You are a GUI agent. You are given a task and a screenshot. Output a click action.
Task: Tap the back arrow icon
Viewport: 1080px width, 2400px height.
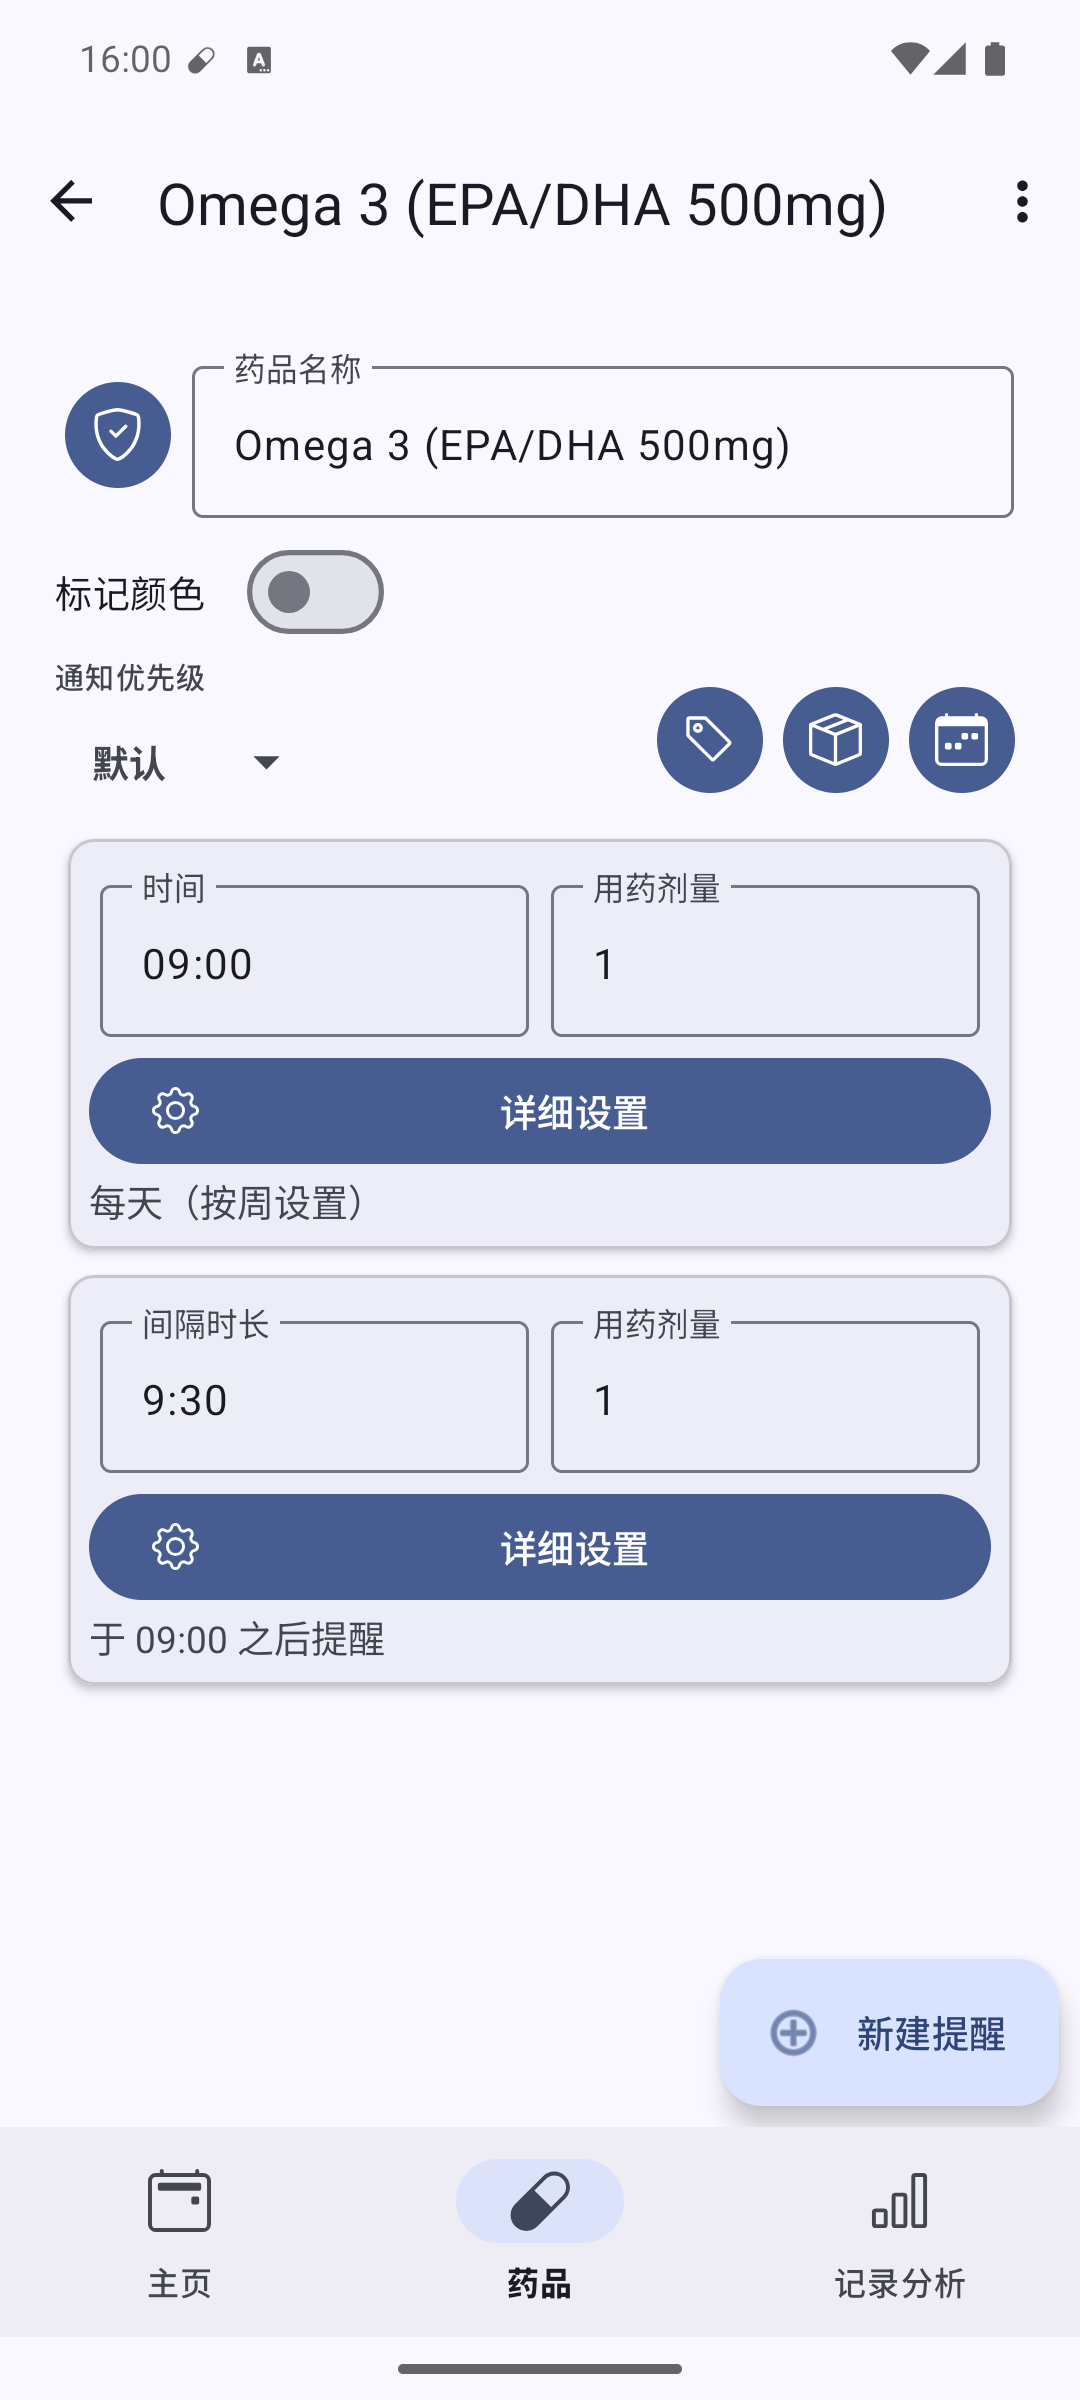tap(71, 202)
